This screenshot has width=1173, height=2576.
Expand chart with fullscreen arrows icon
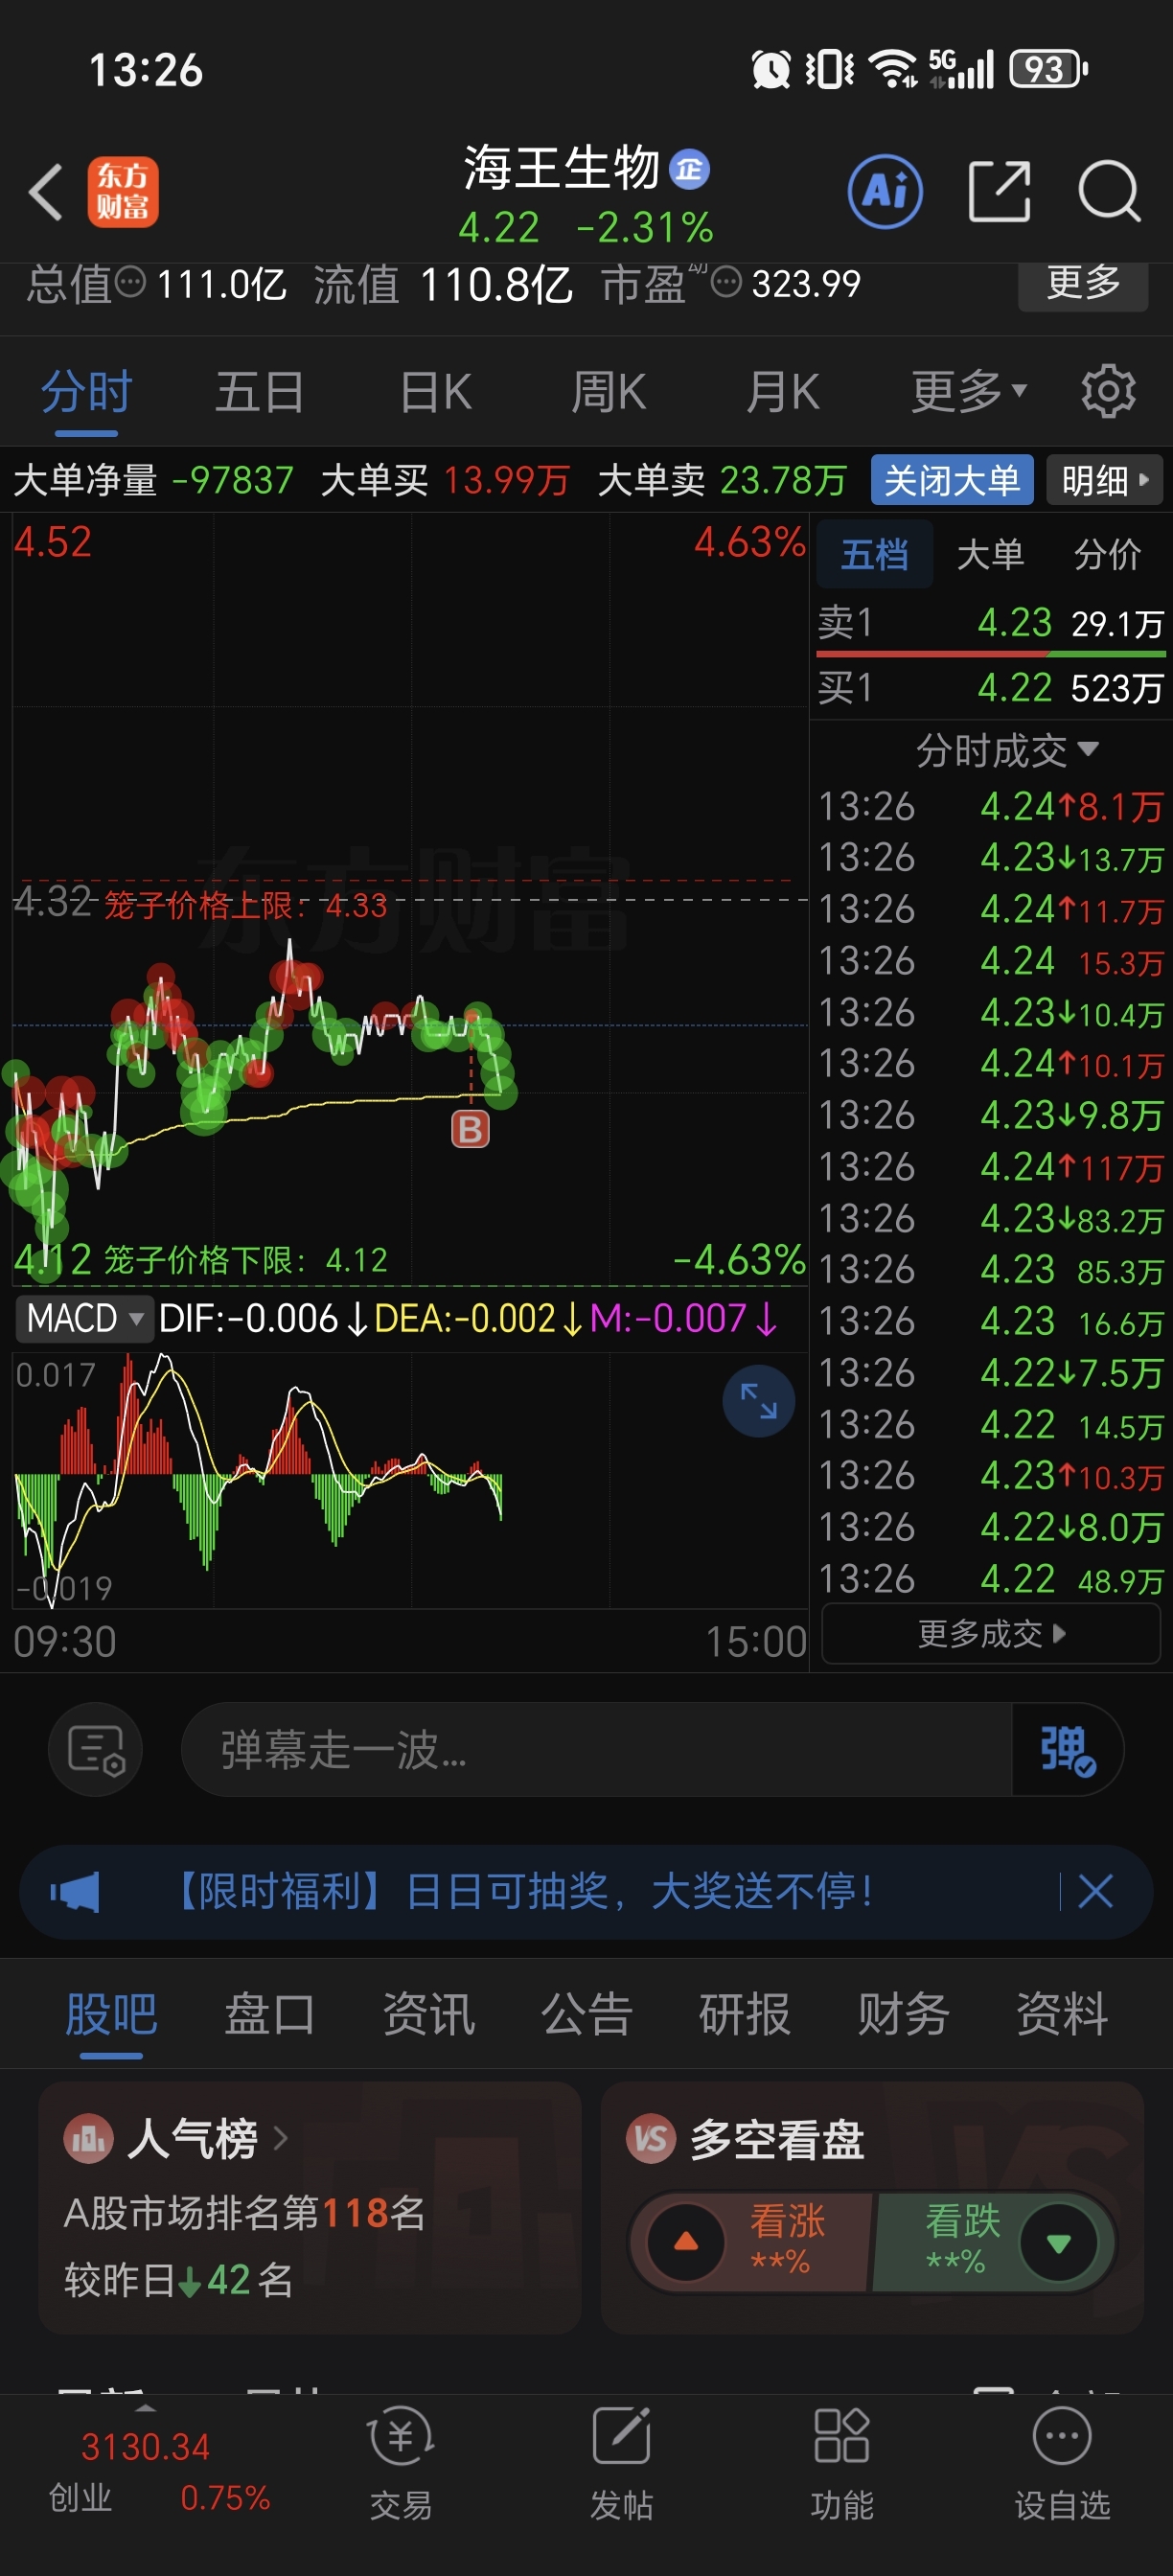click(758, 1400)
